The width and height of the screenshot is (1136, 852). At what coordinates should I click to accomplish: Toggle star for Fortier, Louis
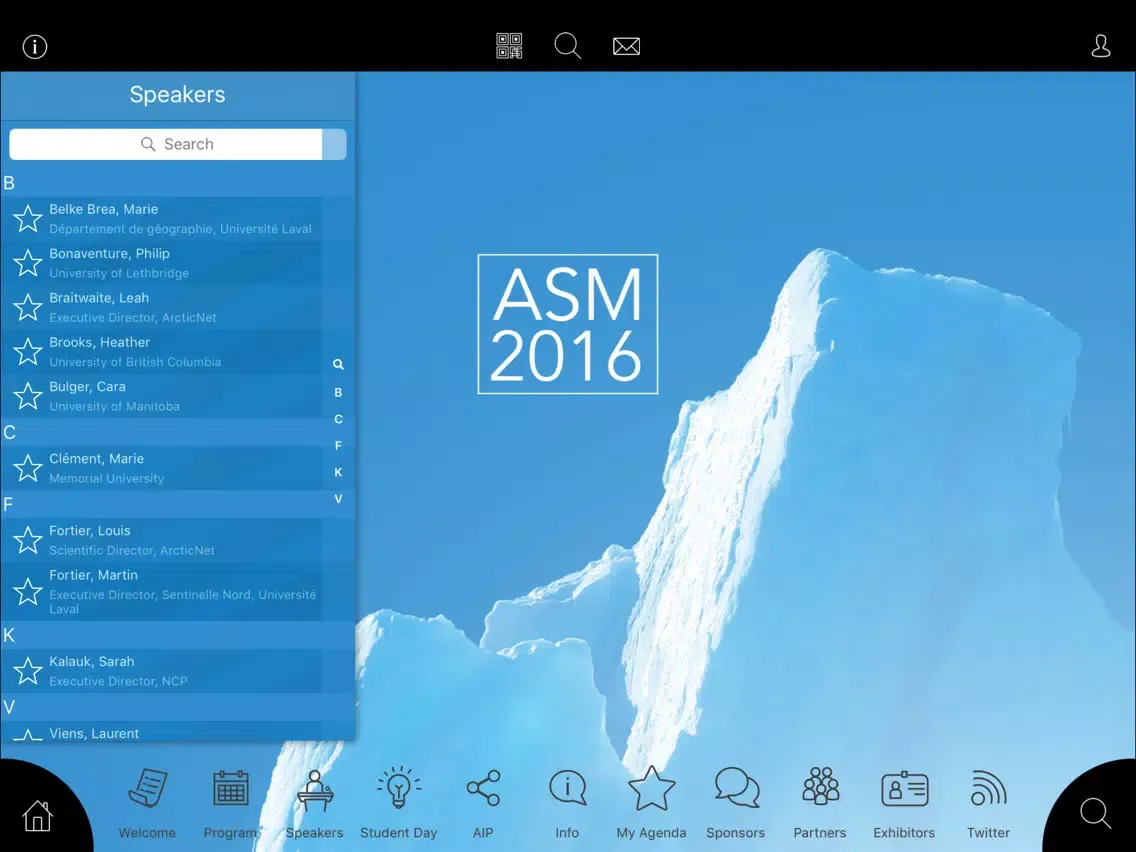click(x=28, y=540)
